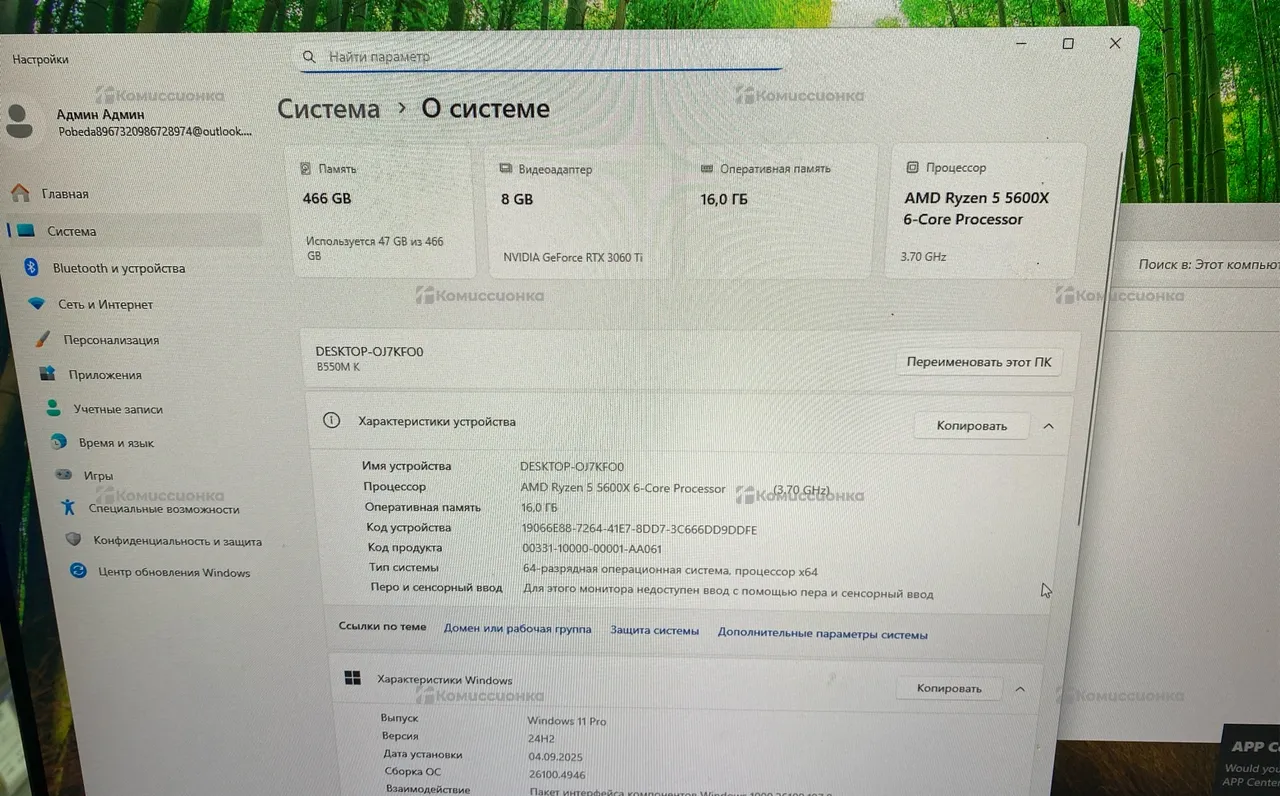Viewport: 1280px width, 796px height.
Task: Click the Оперативная память card icon
Action: click(x=708, y=169)
